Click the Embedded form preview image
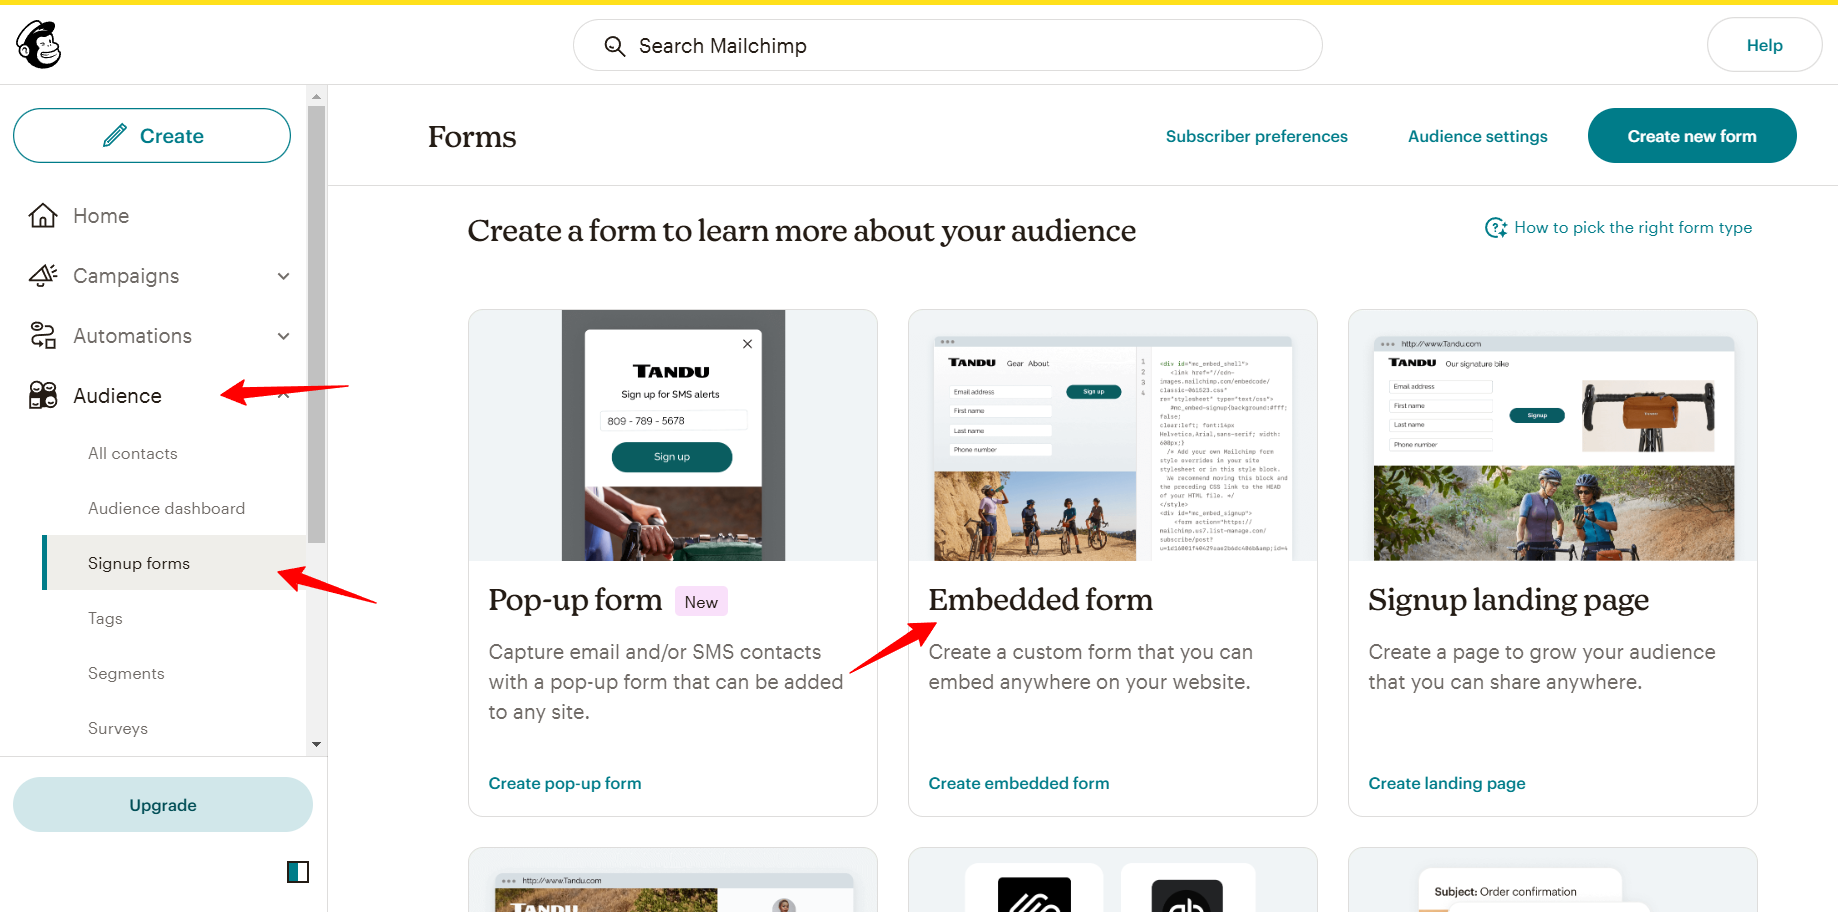The width and height of the screenshot is (1838, 912). [1113, 435]
